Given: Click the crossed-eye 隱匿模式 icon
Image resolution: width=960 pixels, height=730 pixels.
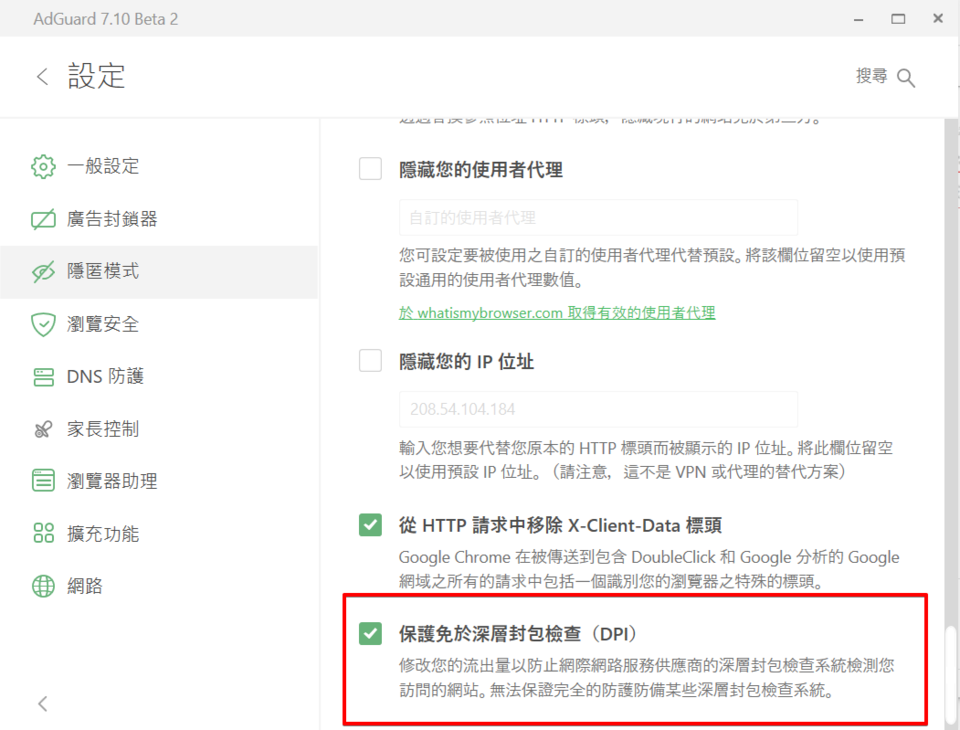Looking at the screenshot, I should click(43, 272).
